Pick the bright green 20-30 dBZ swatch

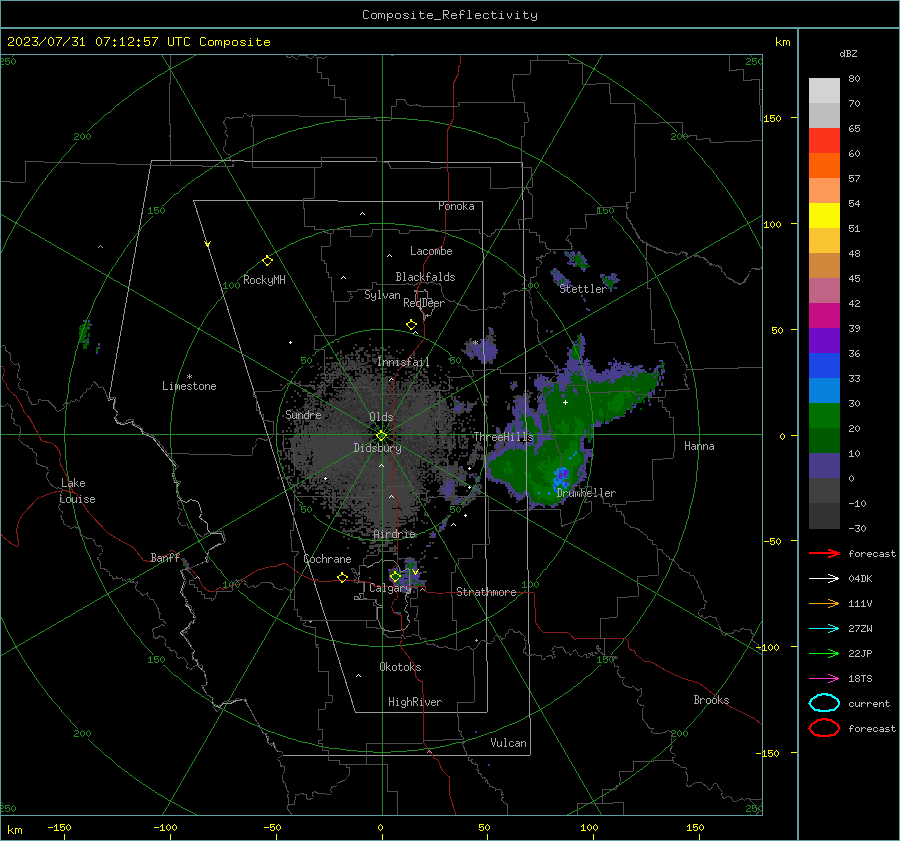(824, 416)
